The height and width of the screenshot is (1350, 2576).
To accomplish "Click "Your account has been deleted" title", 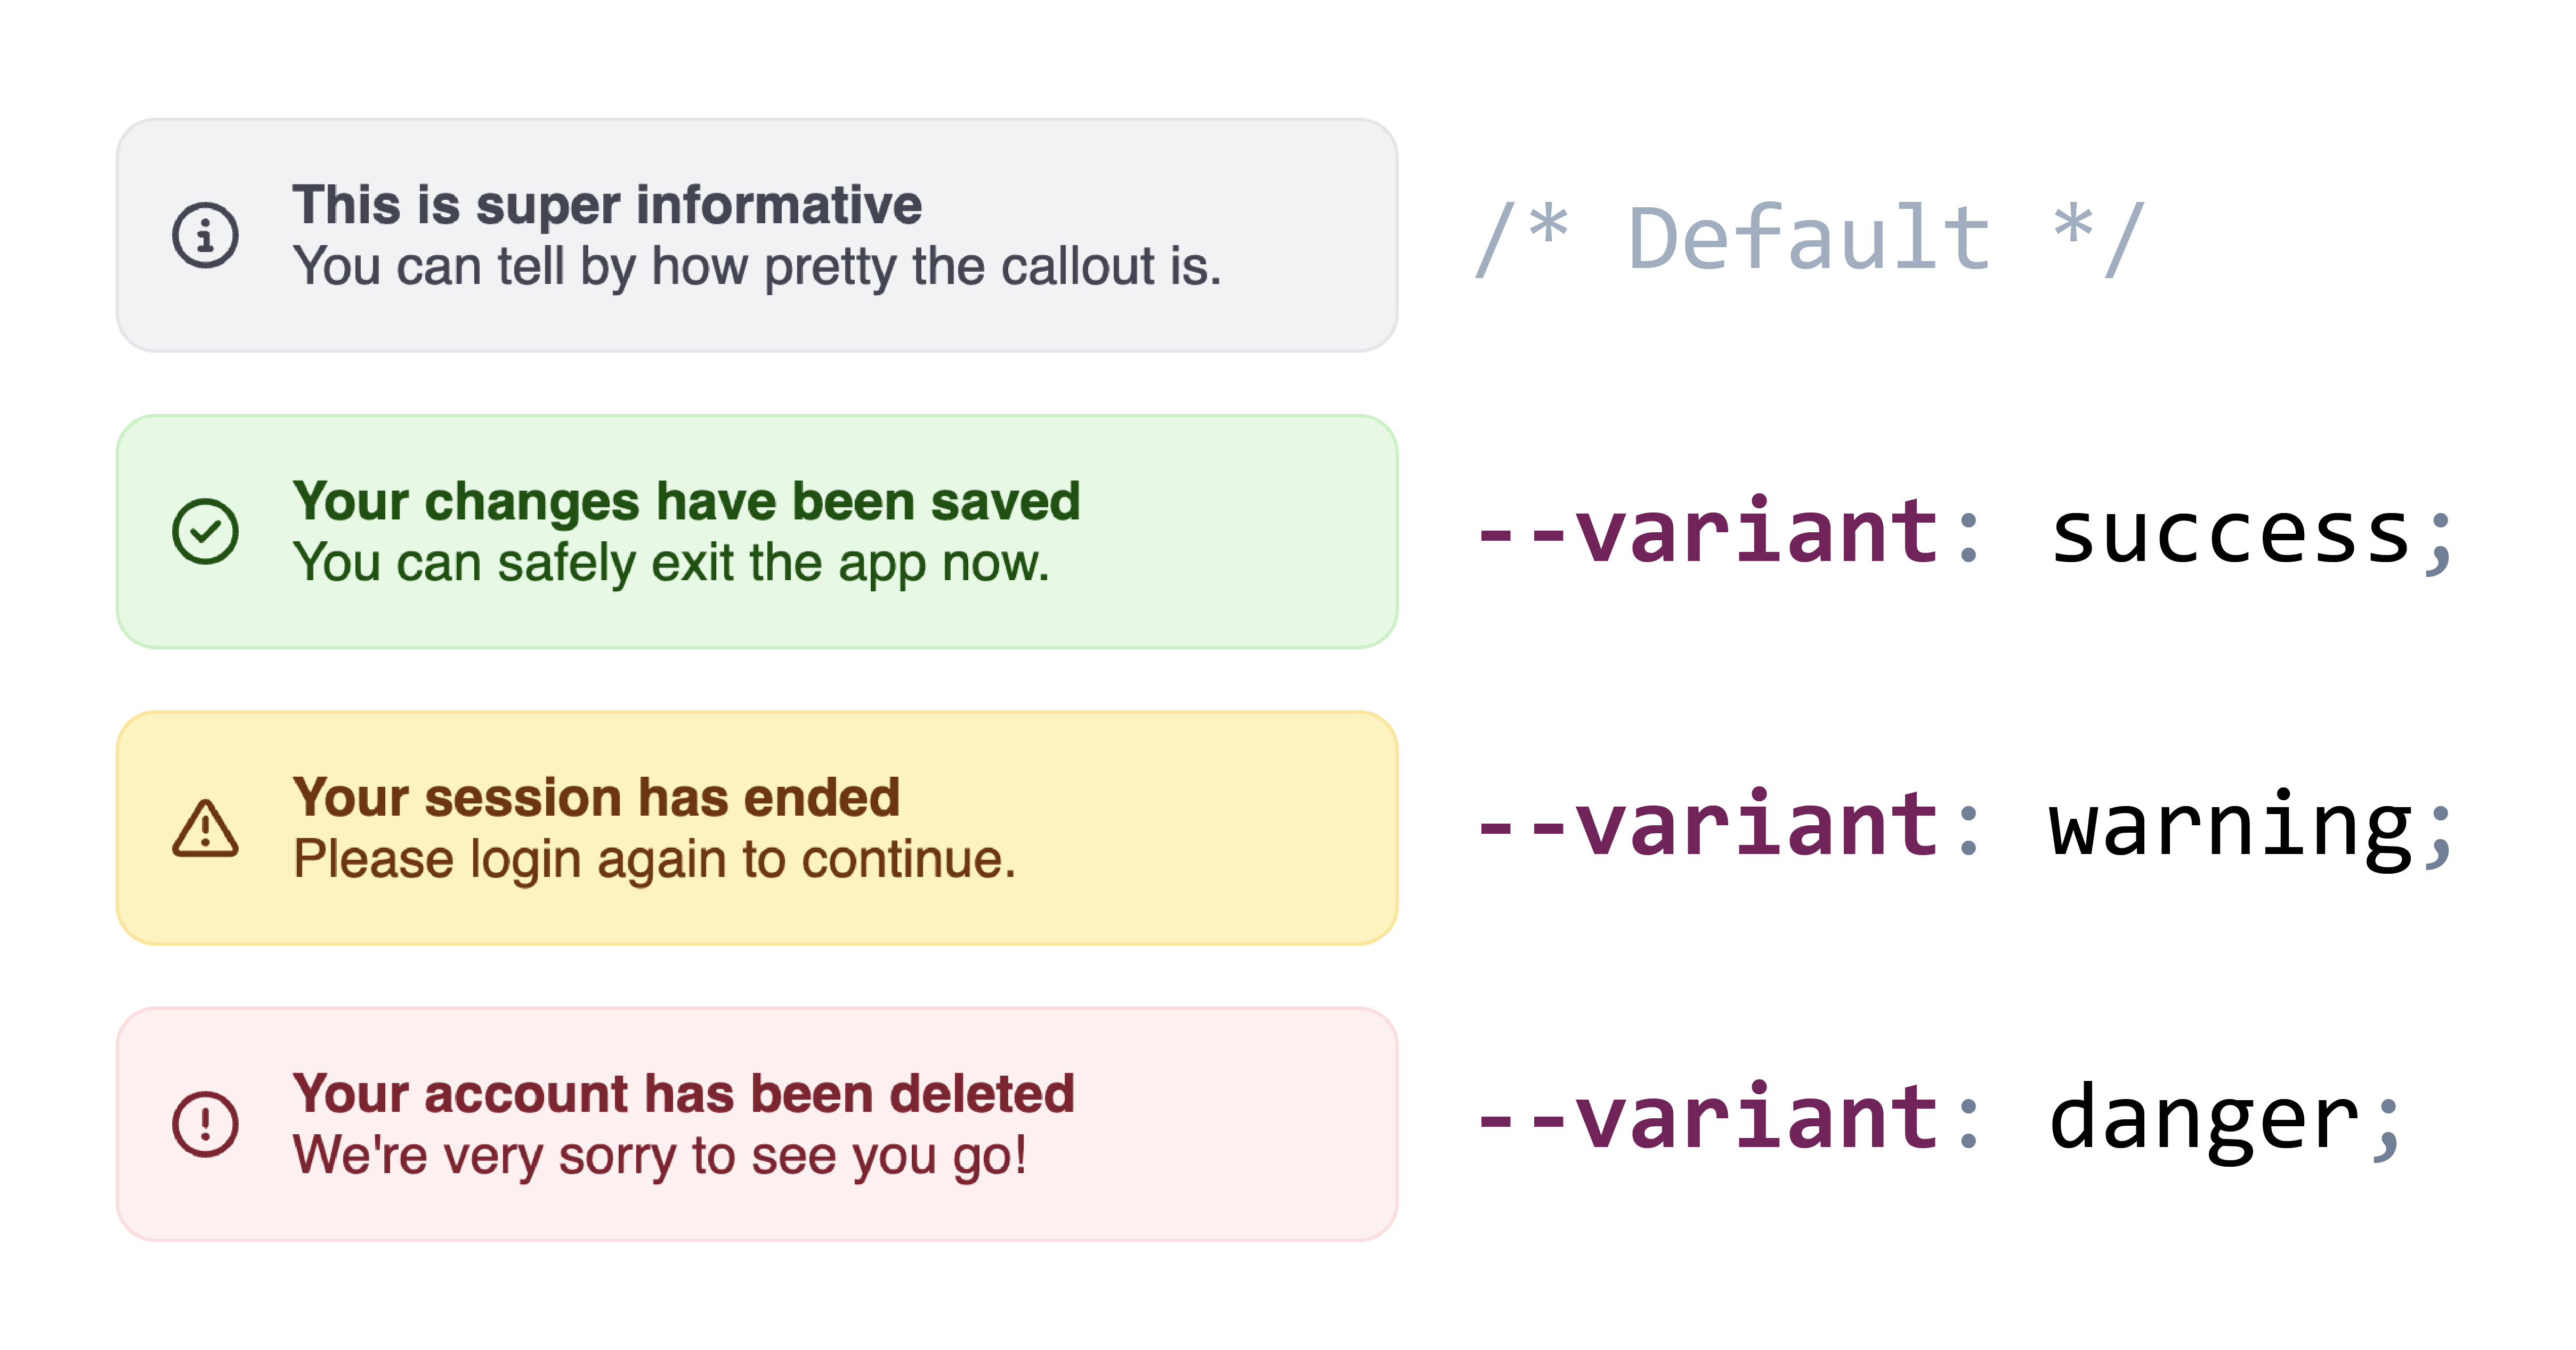I will tap(683, 1093).
